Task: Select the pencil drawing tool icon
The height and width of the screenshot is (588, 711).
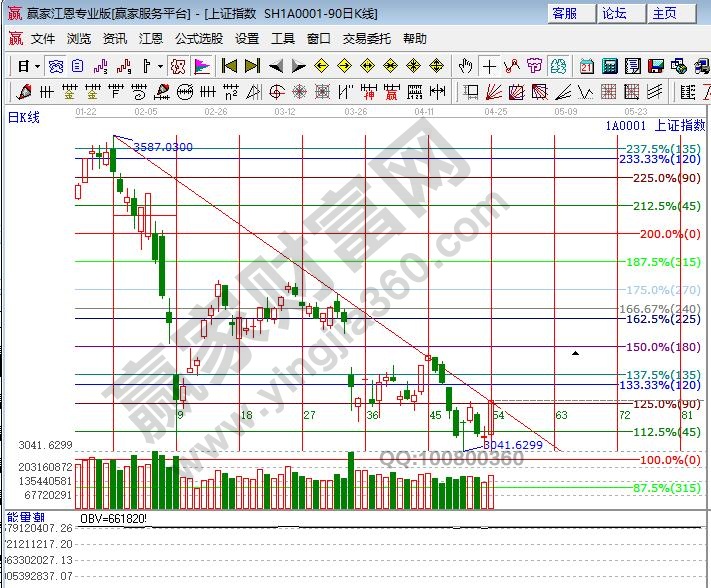Action: [25, 92]
